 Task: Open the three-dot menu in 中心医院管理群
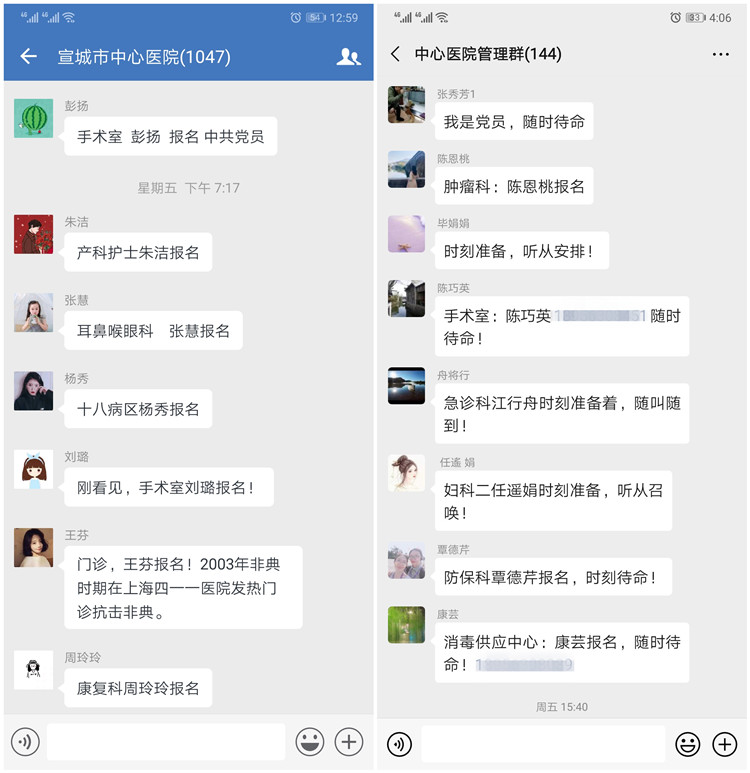720,54
